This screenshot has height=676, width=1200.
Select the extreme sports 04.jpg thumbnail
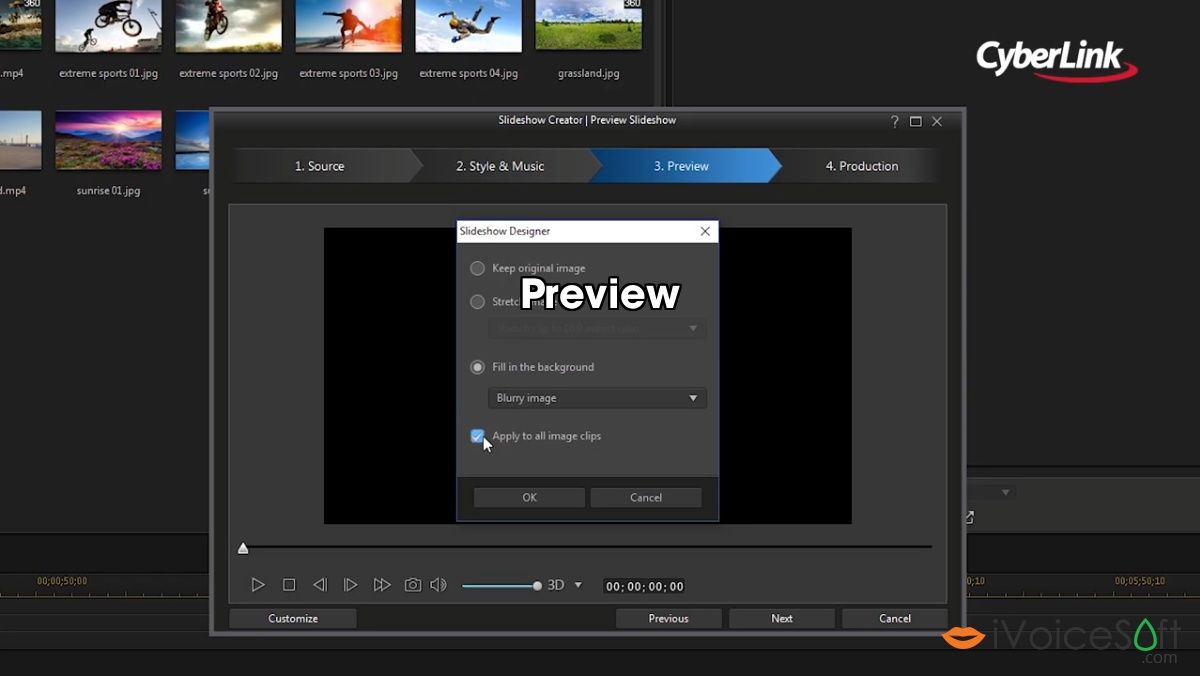click(x=468, y=25)
